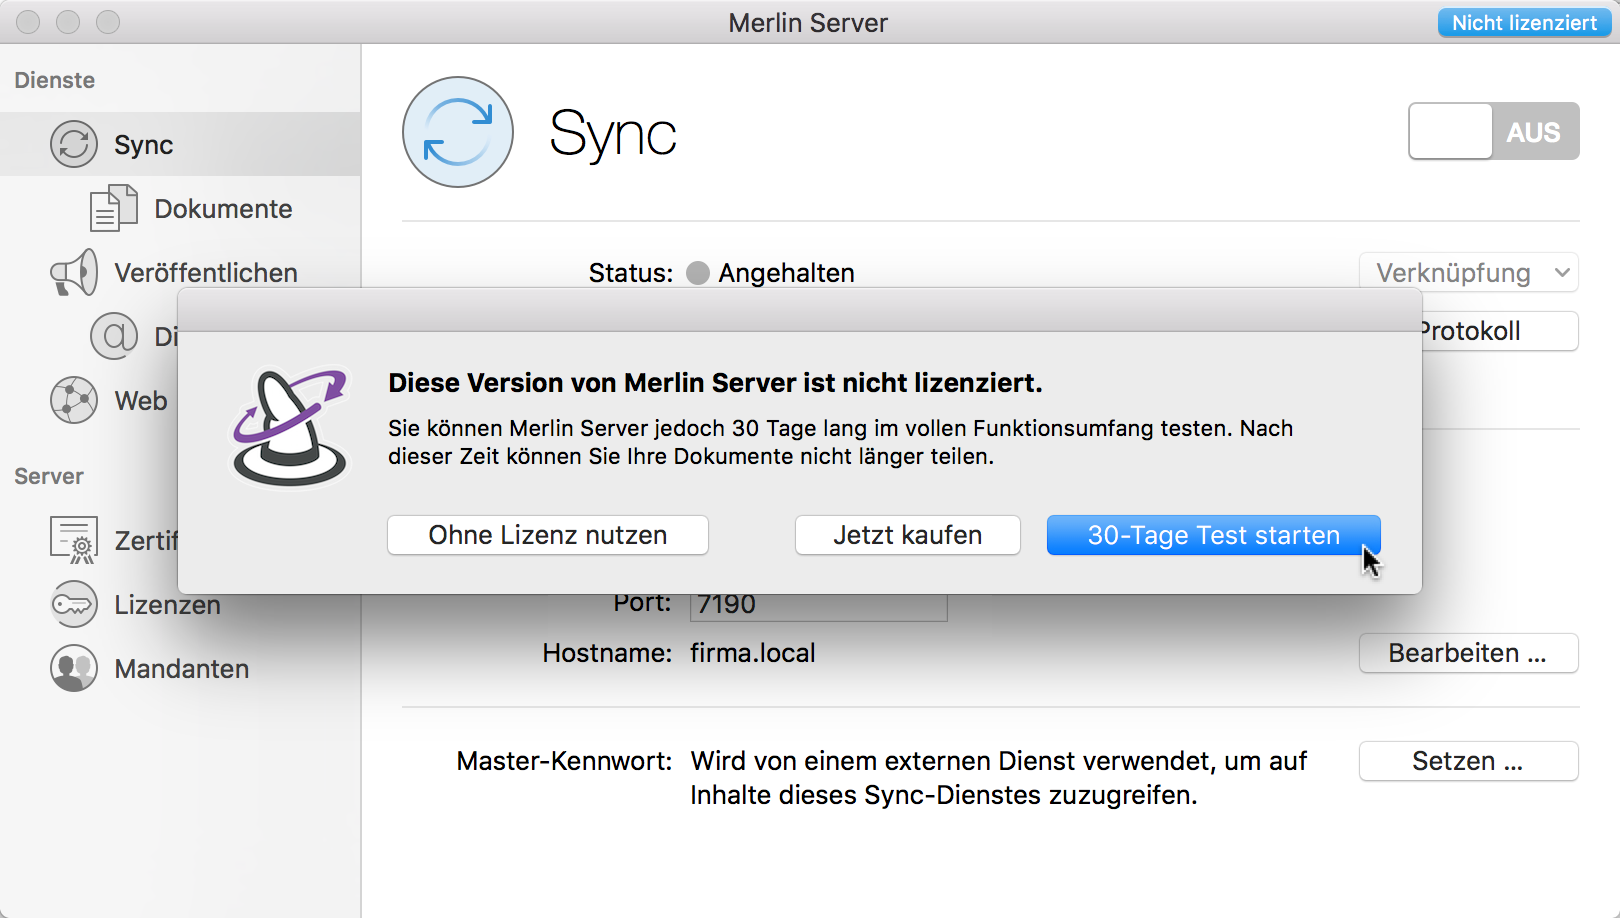Image resolution: width=1620 pixels, height=918 pixels.
Task: Open Mandanten label in the sidebar
Action: pyautogui.click(x=182, y=668)
